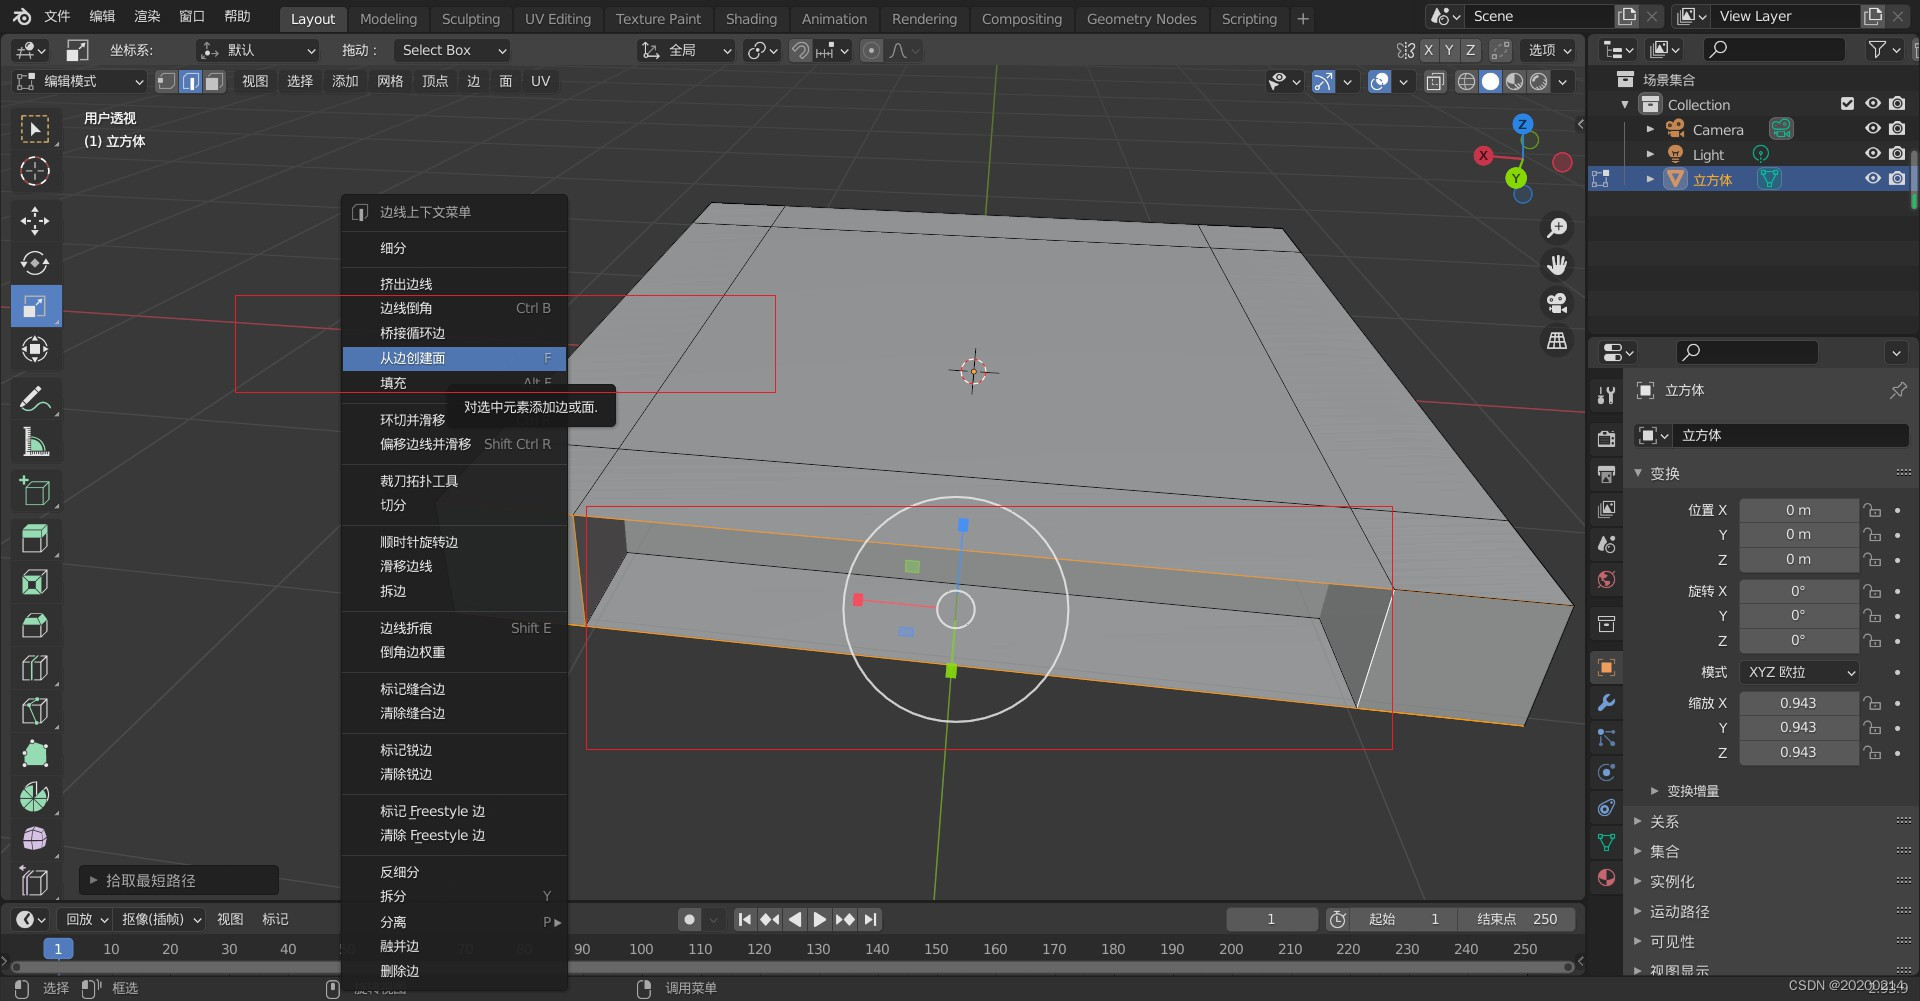Open the Render properties tab

(x=1606, y=439)
